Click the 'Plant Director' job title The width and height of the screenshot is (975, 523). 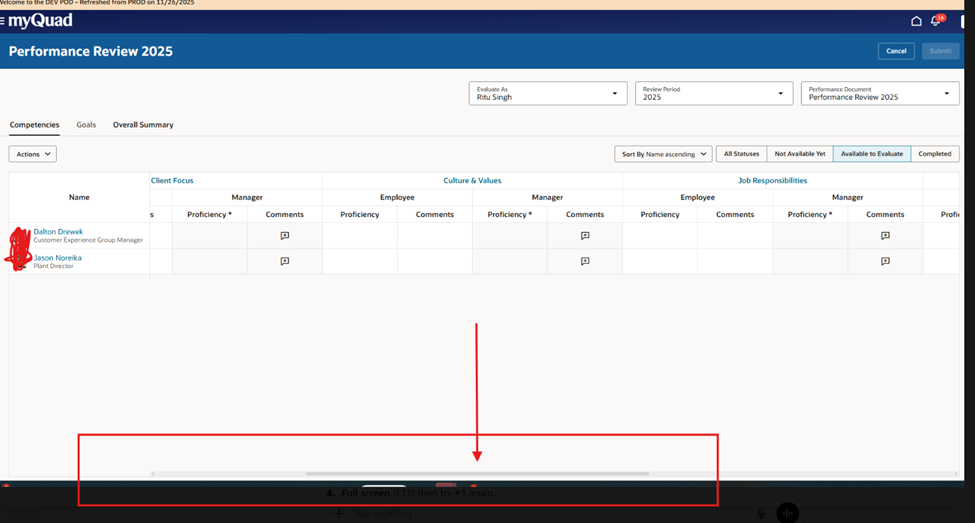[53, 266]
